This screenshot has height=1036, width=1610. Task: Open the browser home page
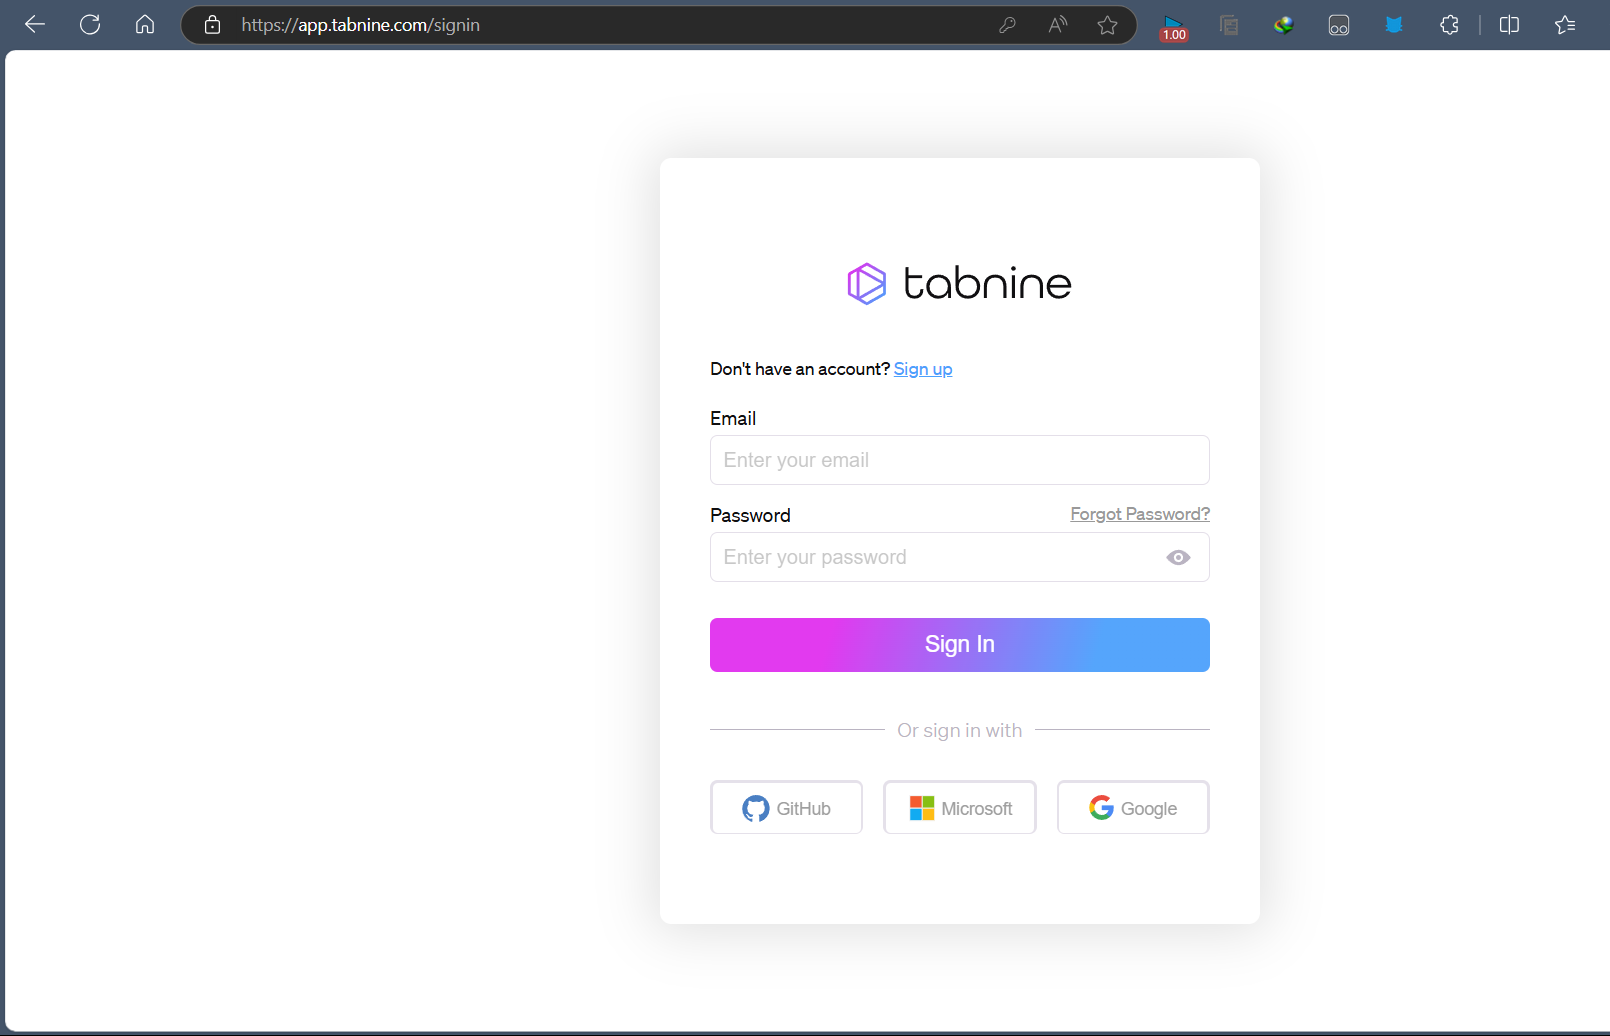click(x=145, y=25)
